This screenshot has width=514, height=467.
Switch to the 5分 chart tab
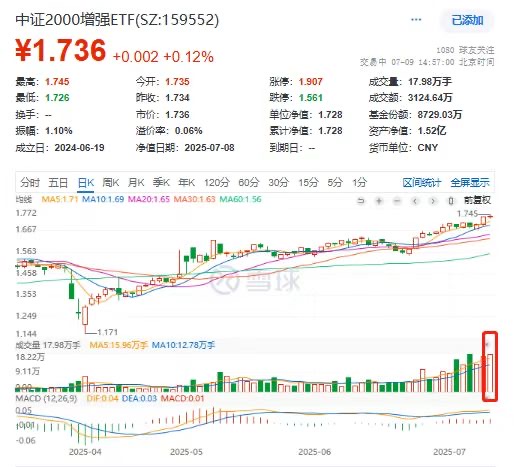pyautogui.click(x=335, y=183)
